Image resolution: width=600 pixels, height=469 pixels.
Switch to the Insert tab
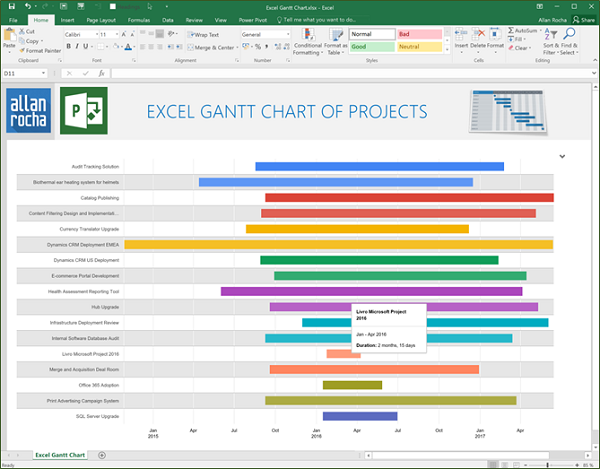[x=67, y=20]
